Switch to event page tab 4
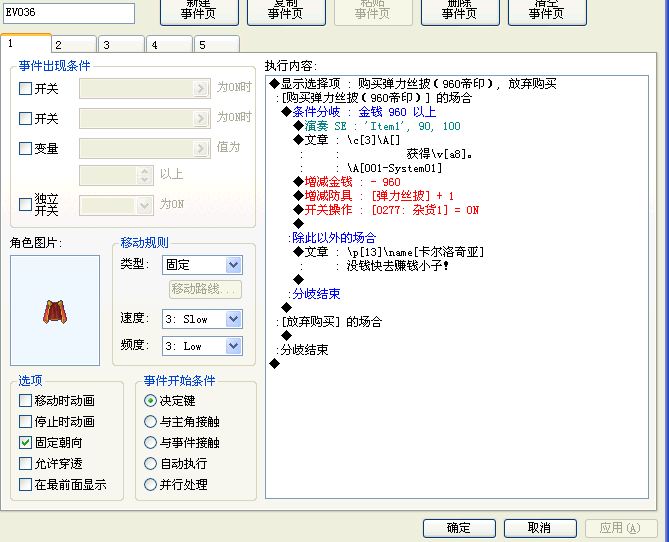This screenshot has width=669, height=542. pyautogui.click(x=169, y=45)
